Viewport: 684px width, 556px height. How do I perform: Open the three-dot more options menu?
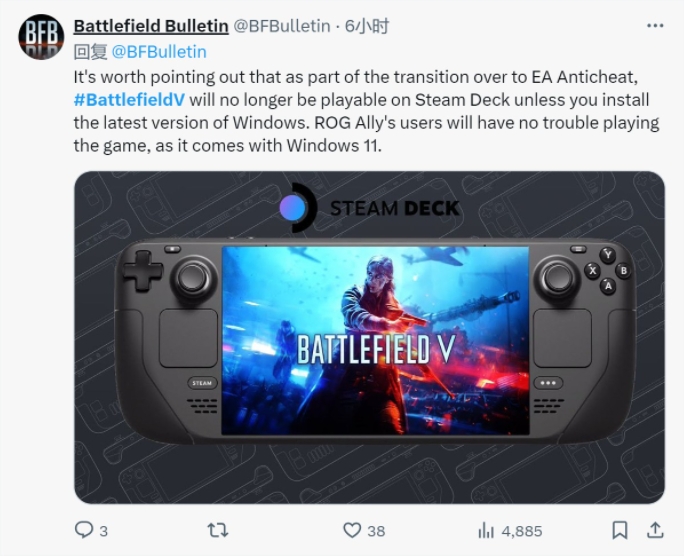[x=655, y=26]
